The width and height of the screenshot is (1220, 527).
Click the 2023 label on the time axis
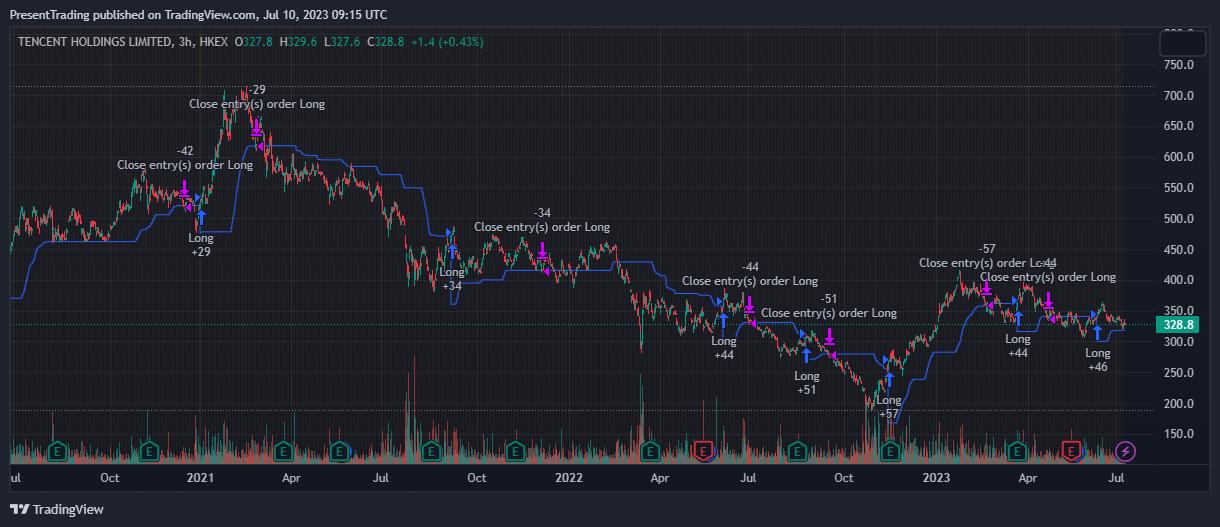click(x=935, y=479)
